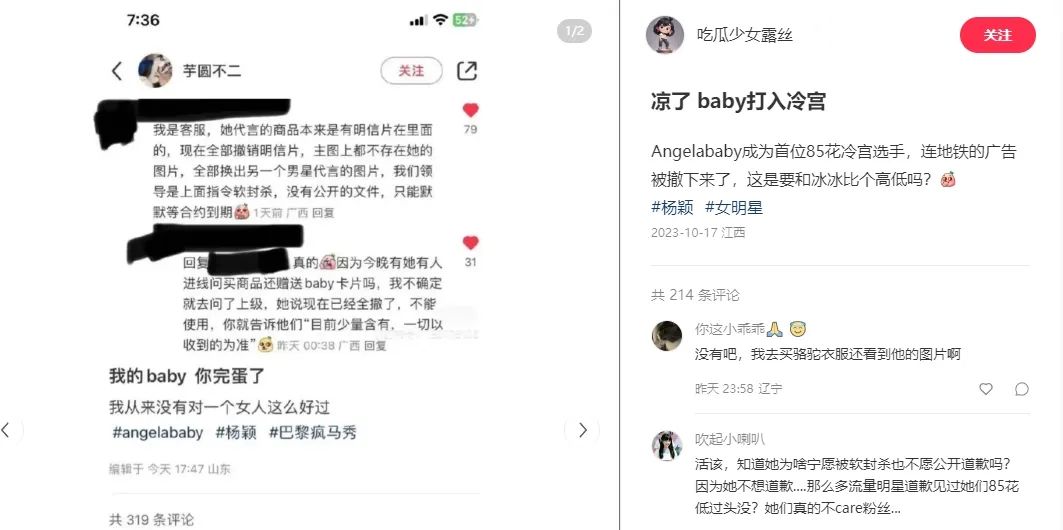This screenshot has height=530, width=1063.
Task: Open the #女明星 hashtag
Action: click(734, 207)
